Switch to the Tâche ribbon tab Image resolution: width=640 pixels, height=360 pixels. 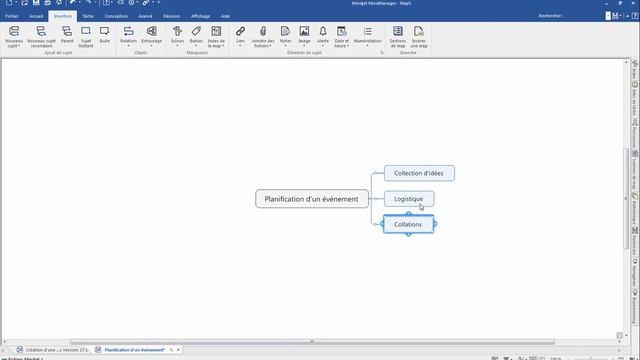(x=88, y=16)
